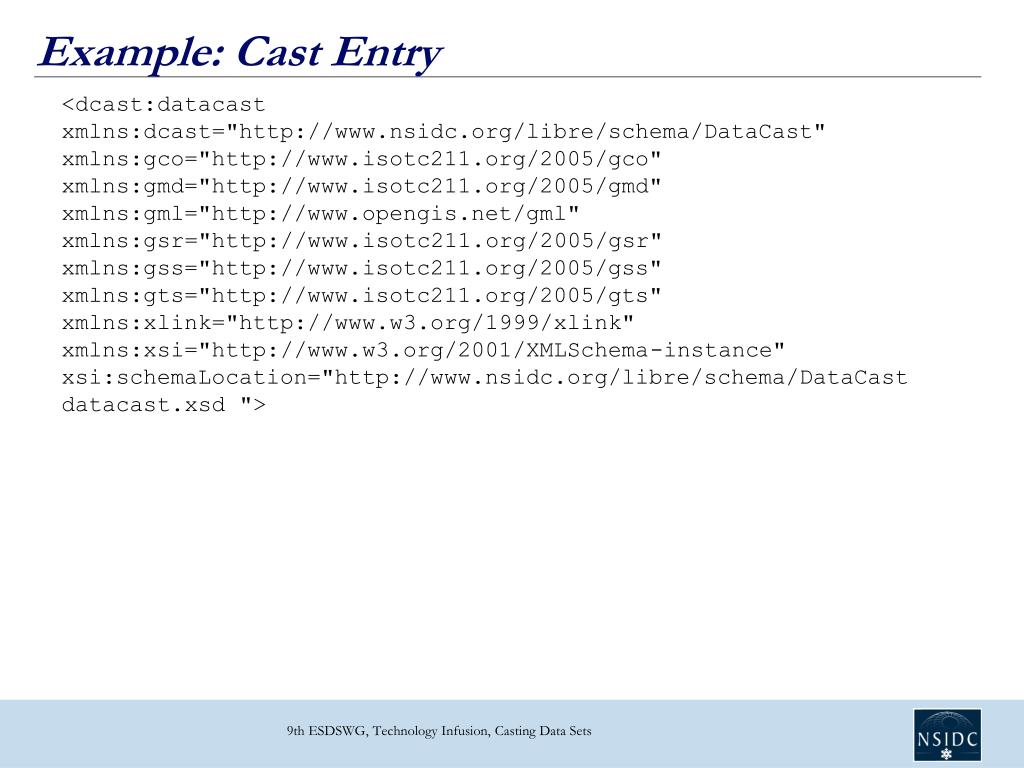Click the xmlns:gmd namespace line
The height and width of the screenshot is (768, 1024).
(362, 187)
